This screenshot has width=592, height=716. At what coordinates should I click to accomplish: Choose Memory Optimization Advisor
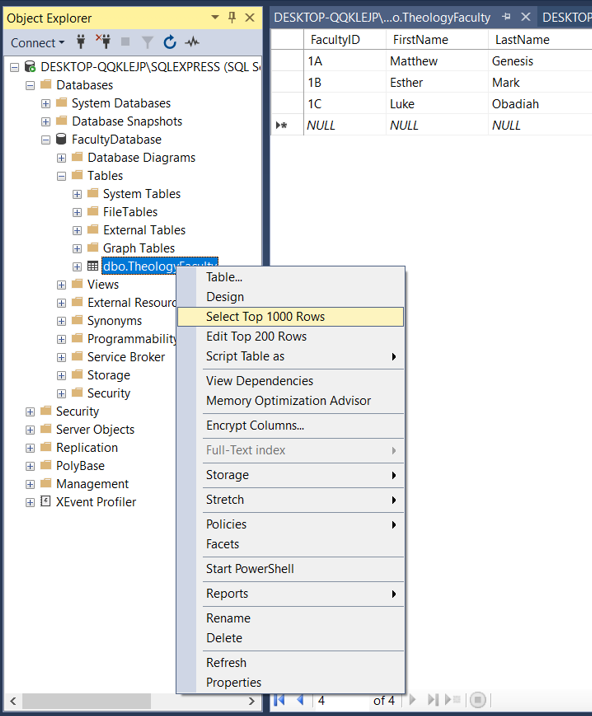(291, 400)
